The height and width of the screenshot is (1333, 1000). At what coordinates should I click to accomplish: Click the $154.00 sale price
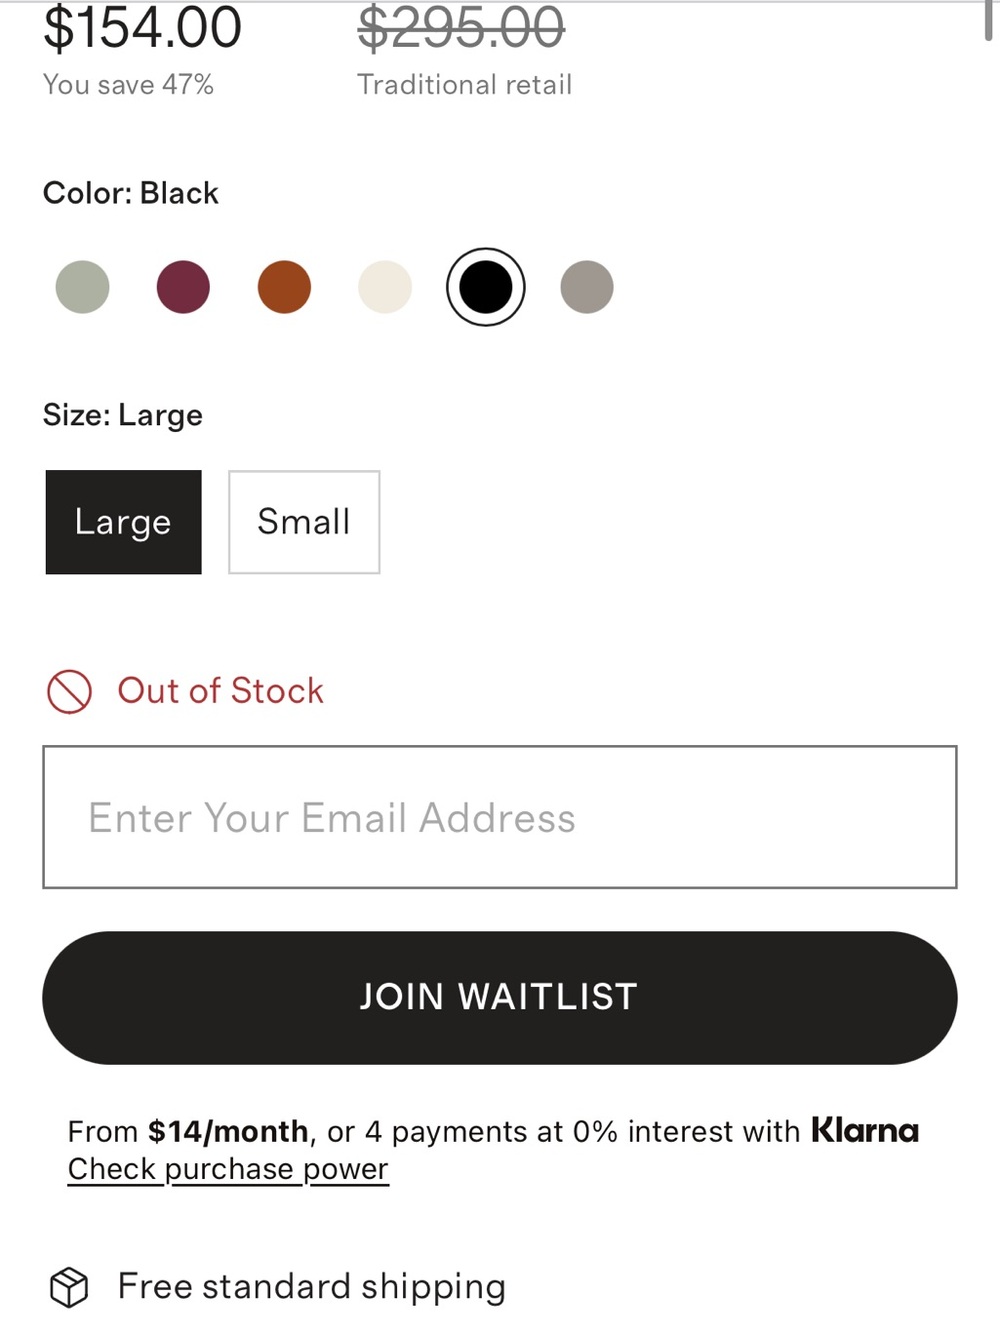pyautogui.click(x=142, y=27)
